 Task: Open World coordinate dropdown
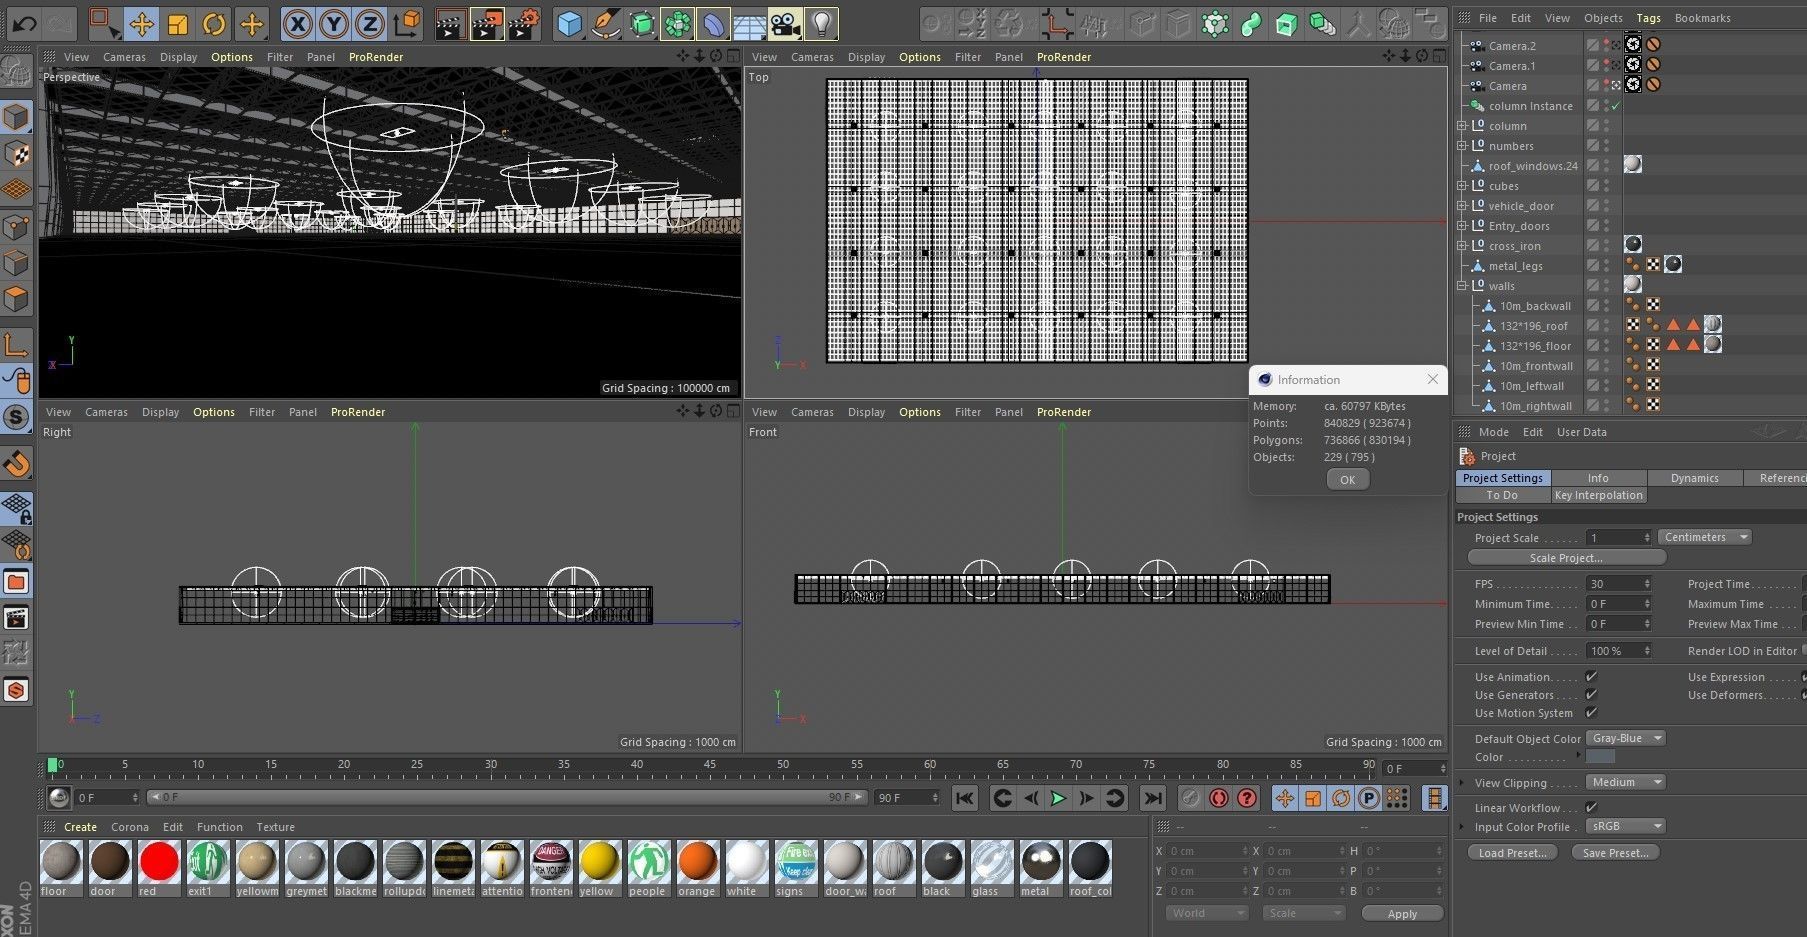point(1207,913)
